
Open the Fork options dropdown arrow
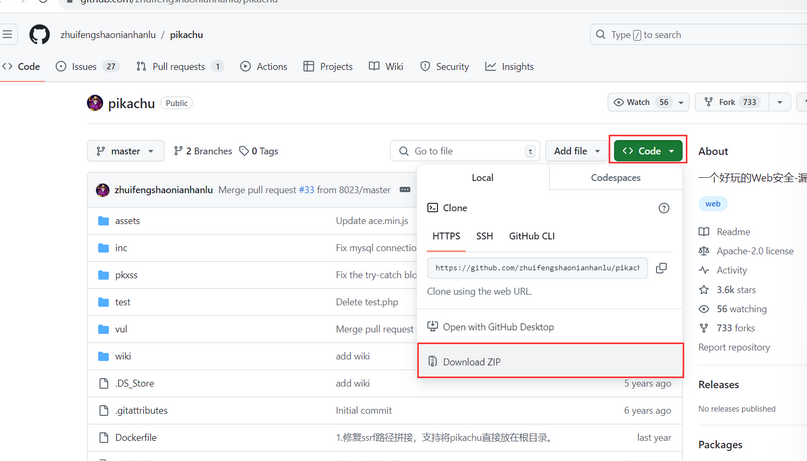[x=780, y=102]
